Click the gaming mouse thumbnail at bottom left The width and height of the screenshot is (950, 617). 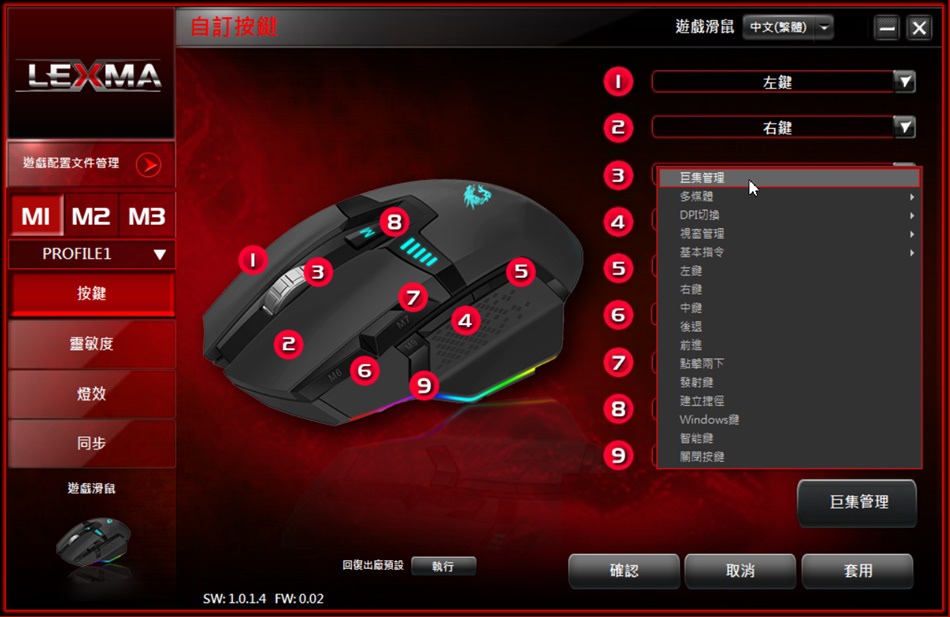(x=92, y=541)
